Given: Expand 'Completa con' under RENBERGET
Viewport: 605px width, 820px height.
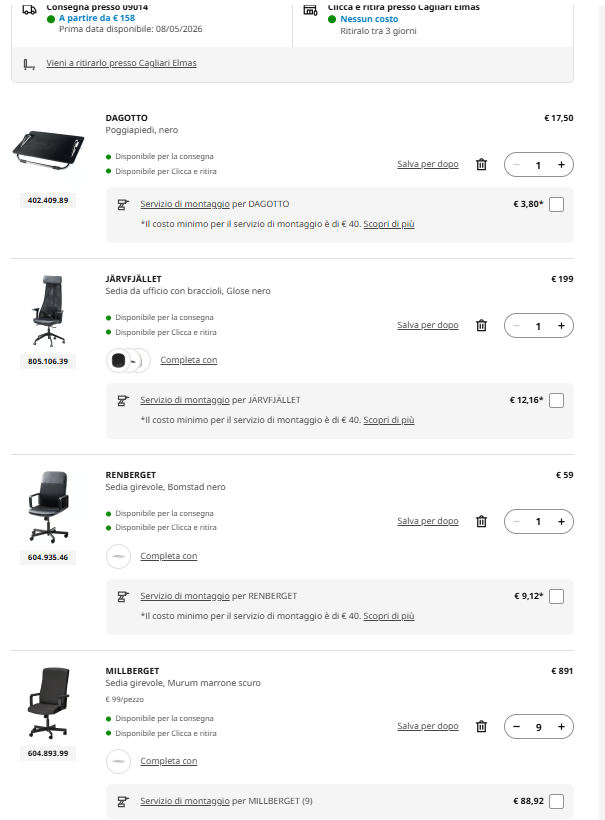Looking at the screenshot, I should click(168, 556).
